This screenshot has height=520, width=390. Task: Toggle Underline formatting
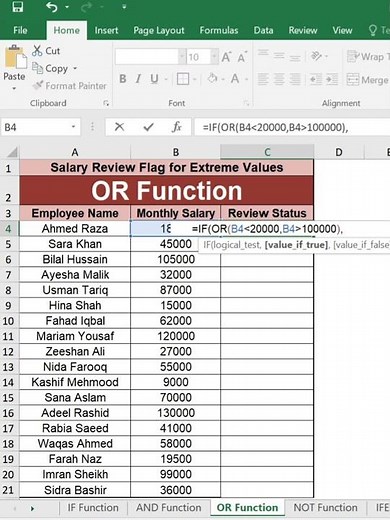pyautogui.click(x=154, y=79)
